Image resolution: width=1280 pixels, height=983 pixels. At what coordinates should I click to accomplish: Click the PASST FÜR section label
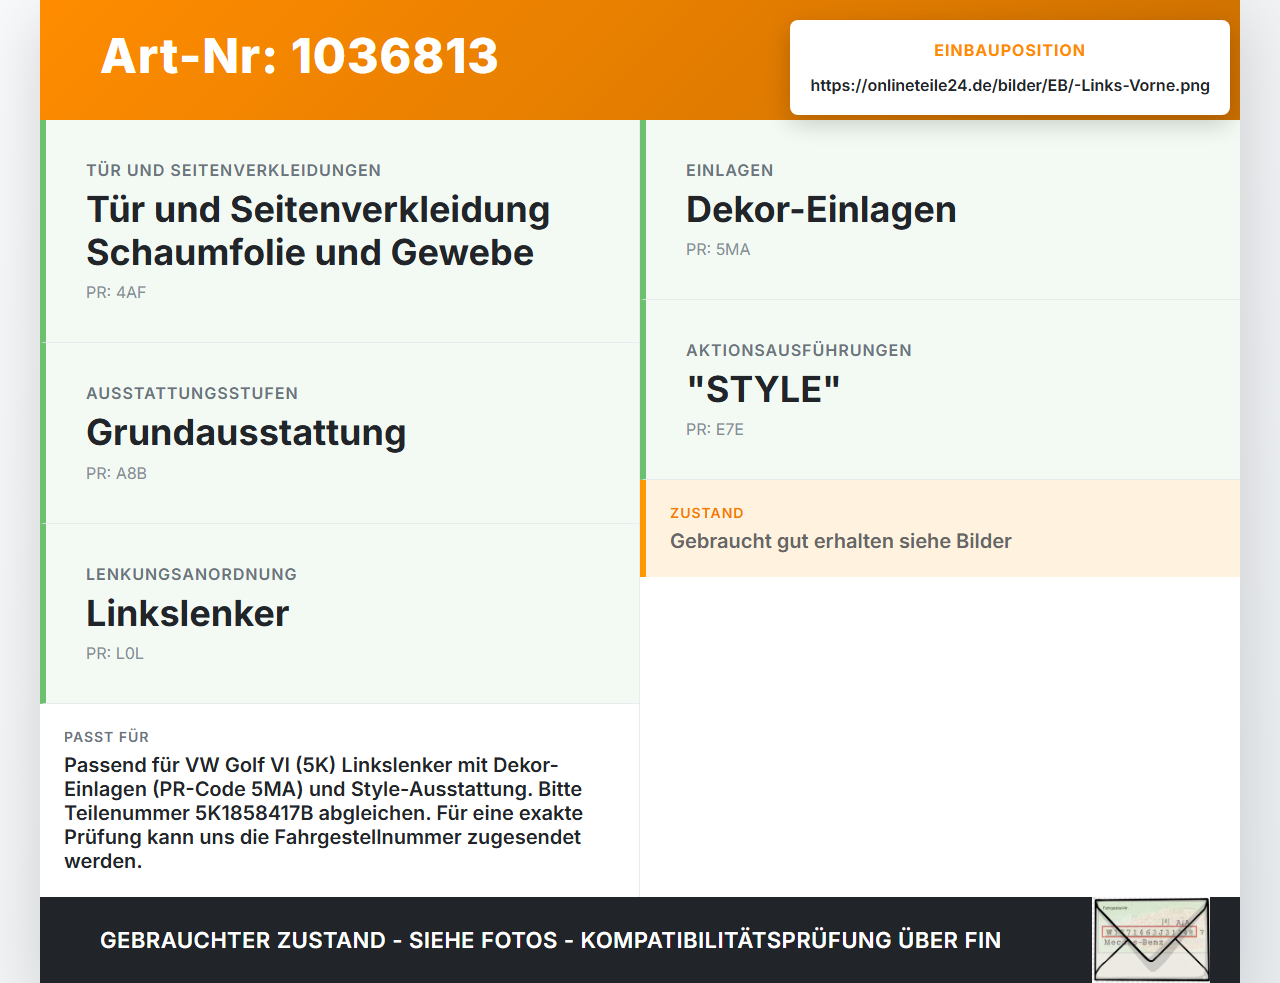point(106,737)
